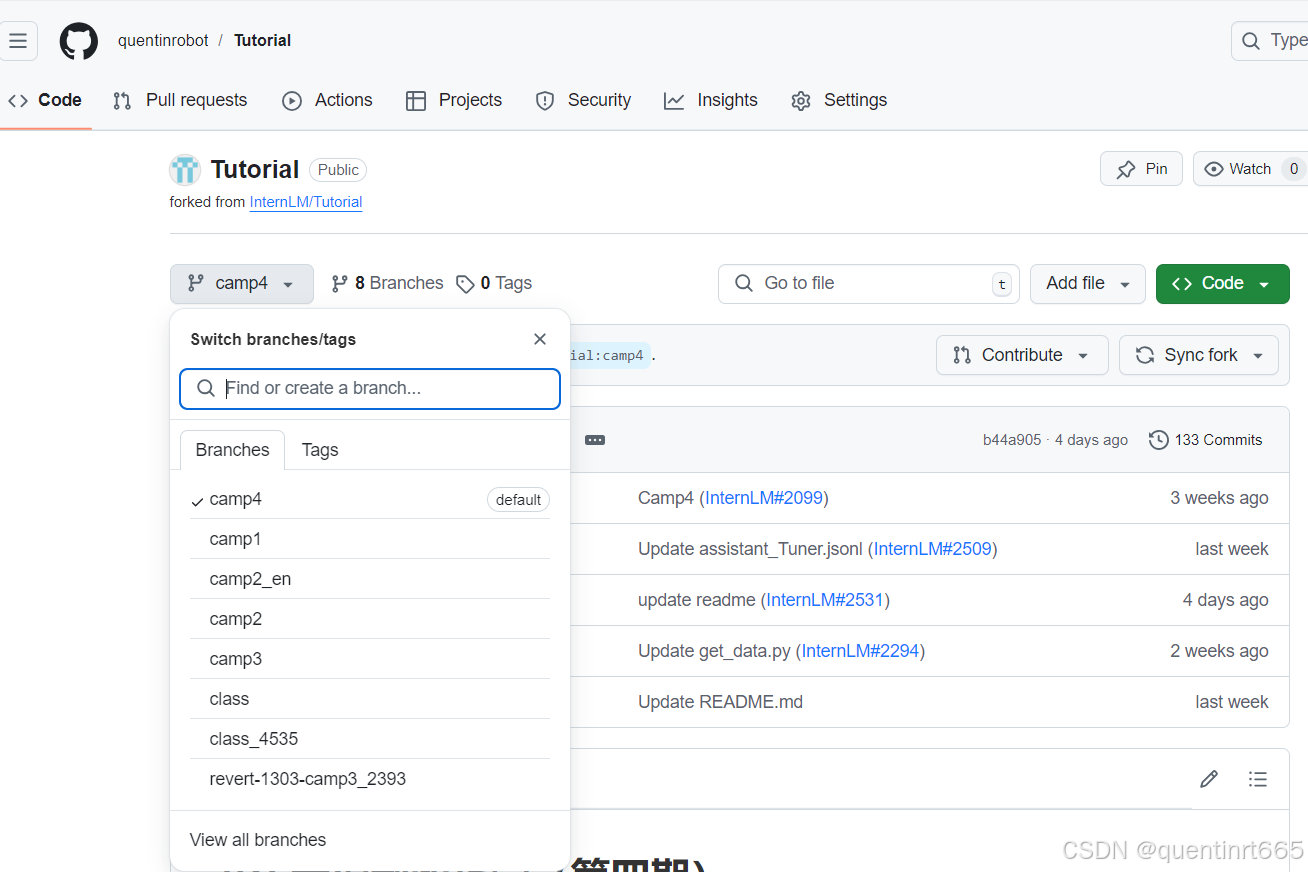Expand the Sync fork dropdown

pyautogui.click(x=1199, y=355)
